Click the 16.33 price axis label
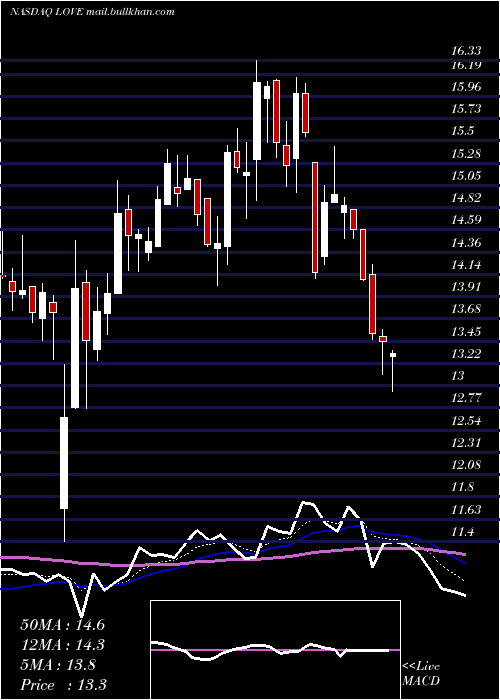 pos(466,51)
